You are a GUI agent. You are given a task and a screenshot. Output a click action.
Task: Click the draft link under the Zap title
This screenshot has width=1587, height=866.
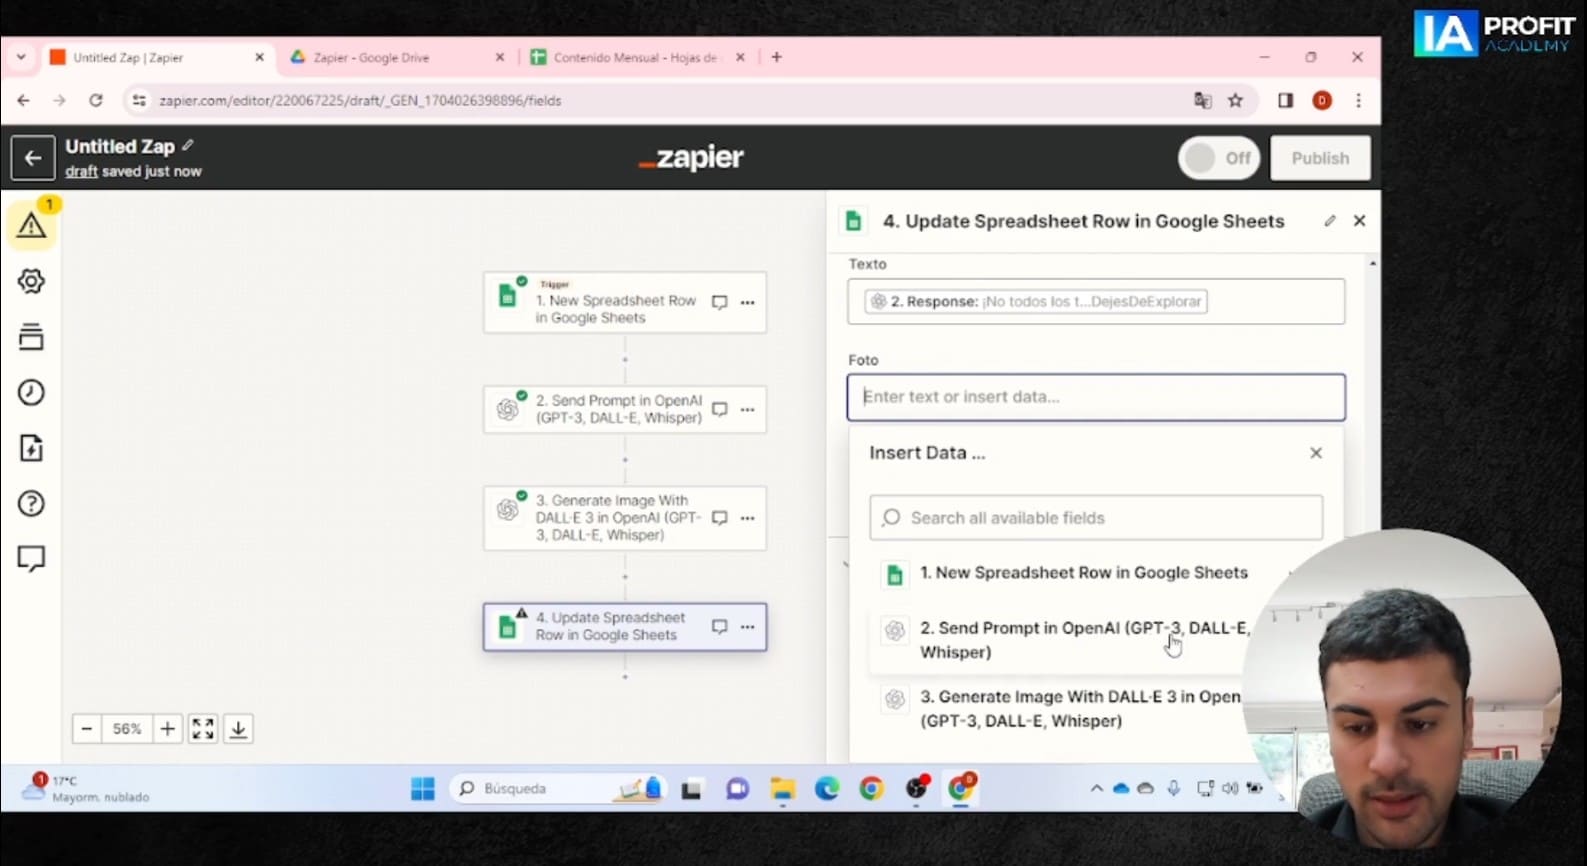click(81, 172)
